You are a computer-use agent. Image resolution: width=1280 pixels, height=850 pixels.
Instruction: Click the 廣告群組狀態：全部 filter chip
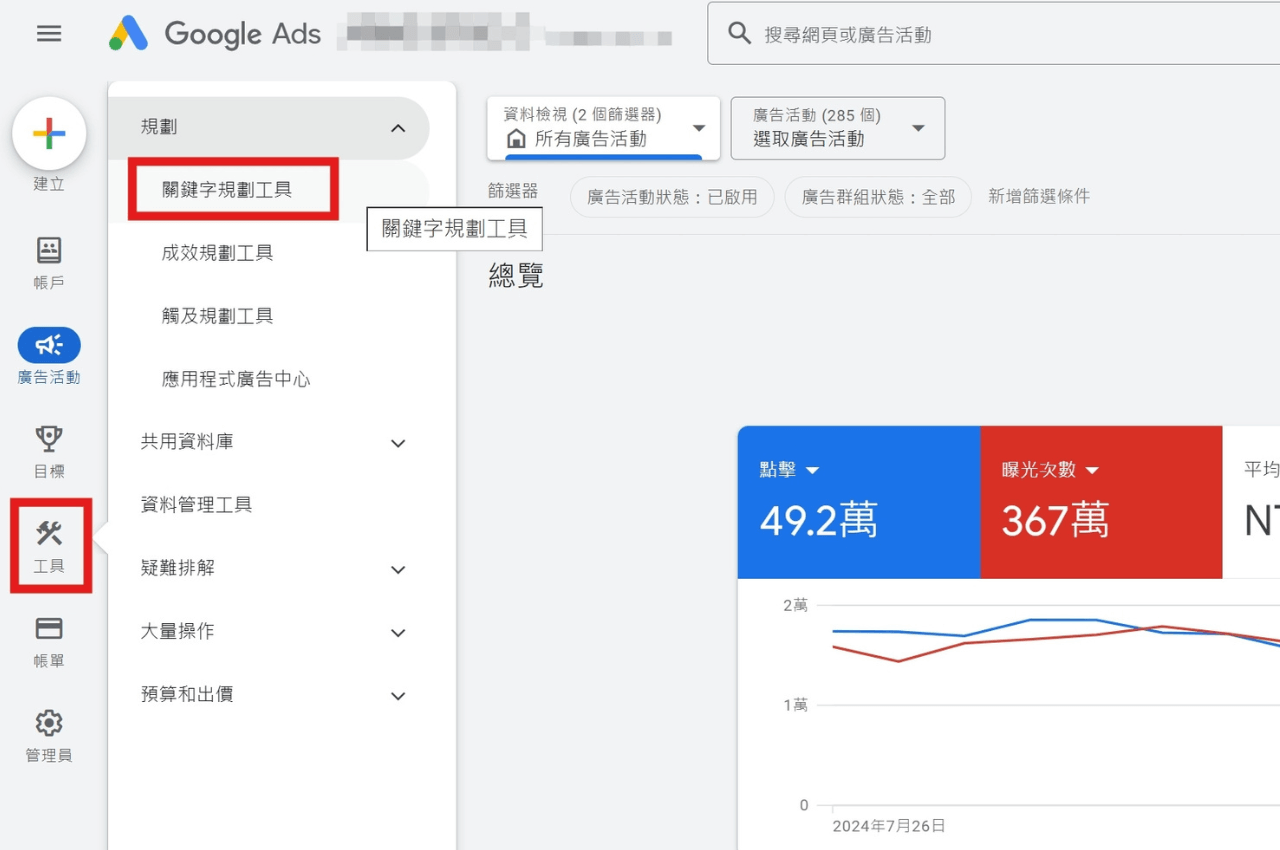point(878,197)
